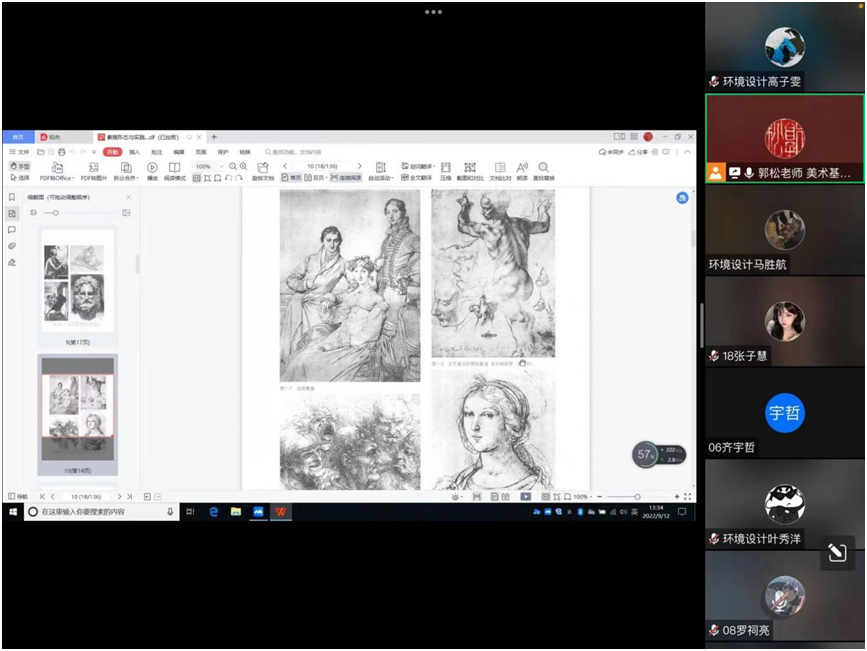
Task: Click the zoom out magnifier icon
Action: coord(233,166)
